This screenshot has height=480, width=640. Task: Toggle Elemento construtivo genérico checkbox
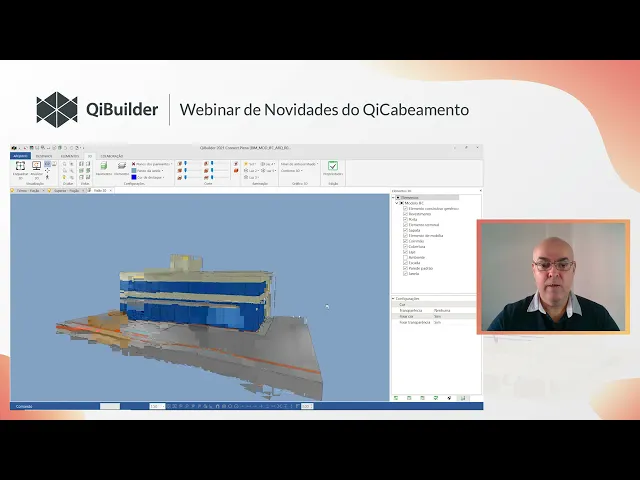405,209
